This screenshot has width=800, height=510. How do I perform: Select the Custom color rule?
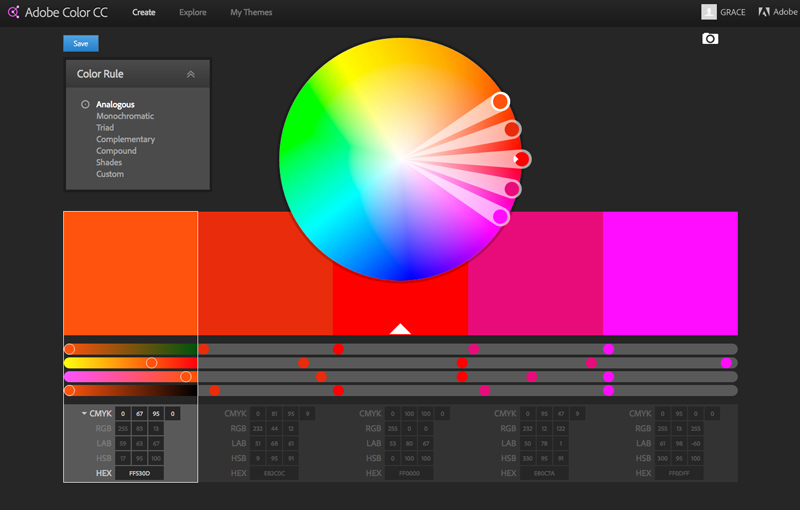(x=110, y=174)
